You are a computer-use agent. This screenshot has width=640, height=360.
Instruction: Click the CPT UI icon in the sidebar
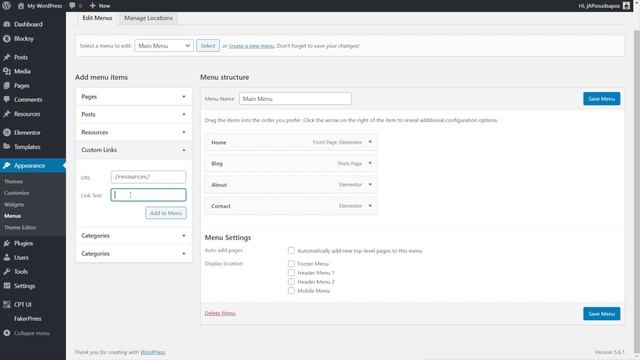7,304
